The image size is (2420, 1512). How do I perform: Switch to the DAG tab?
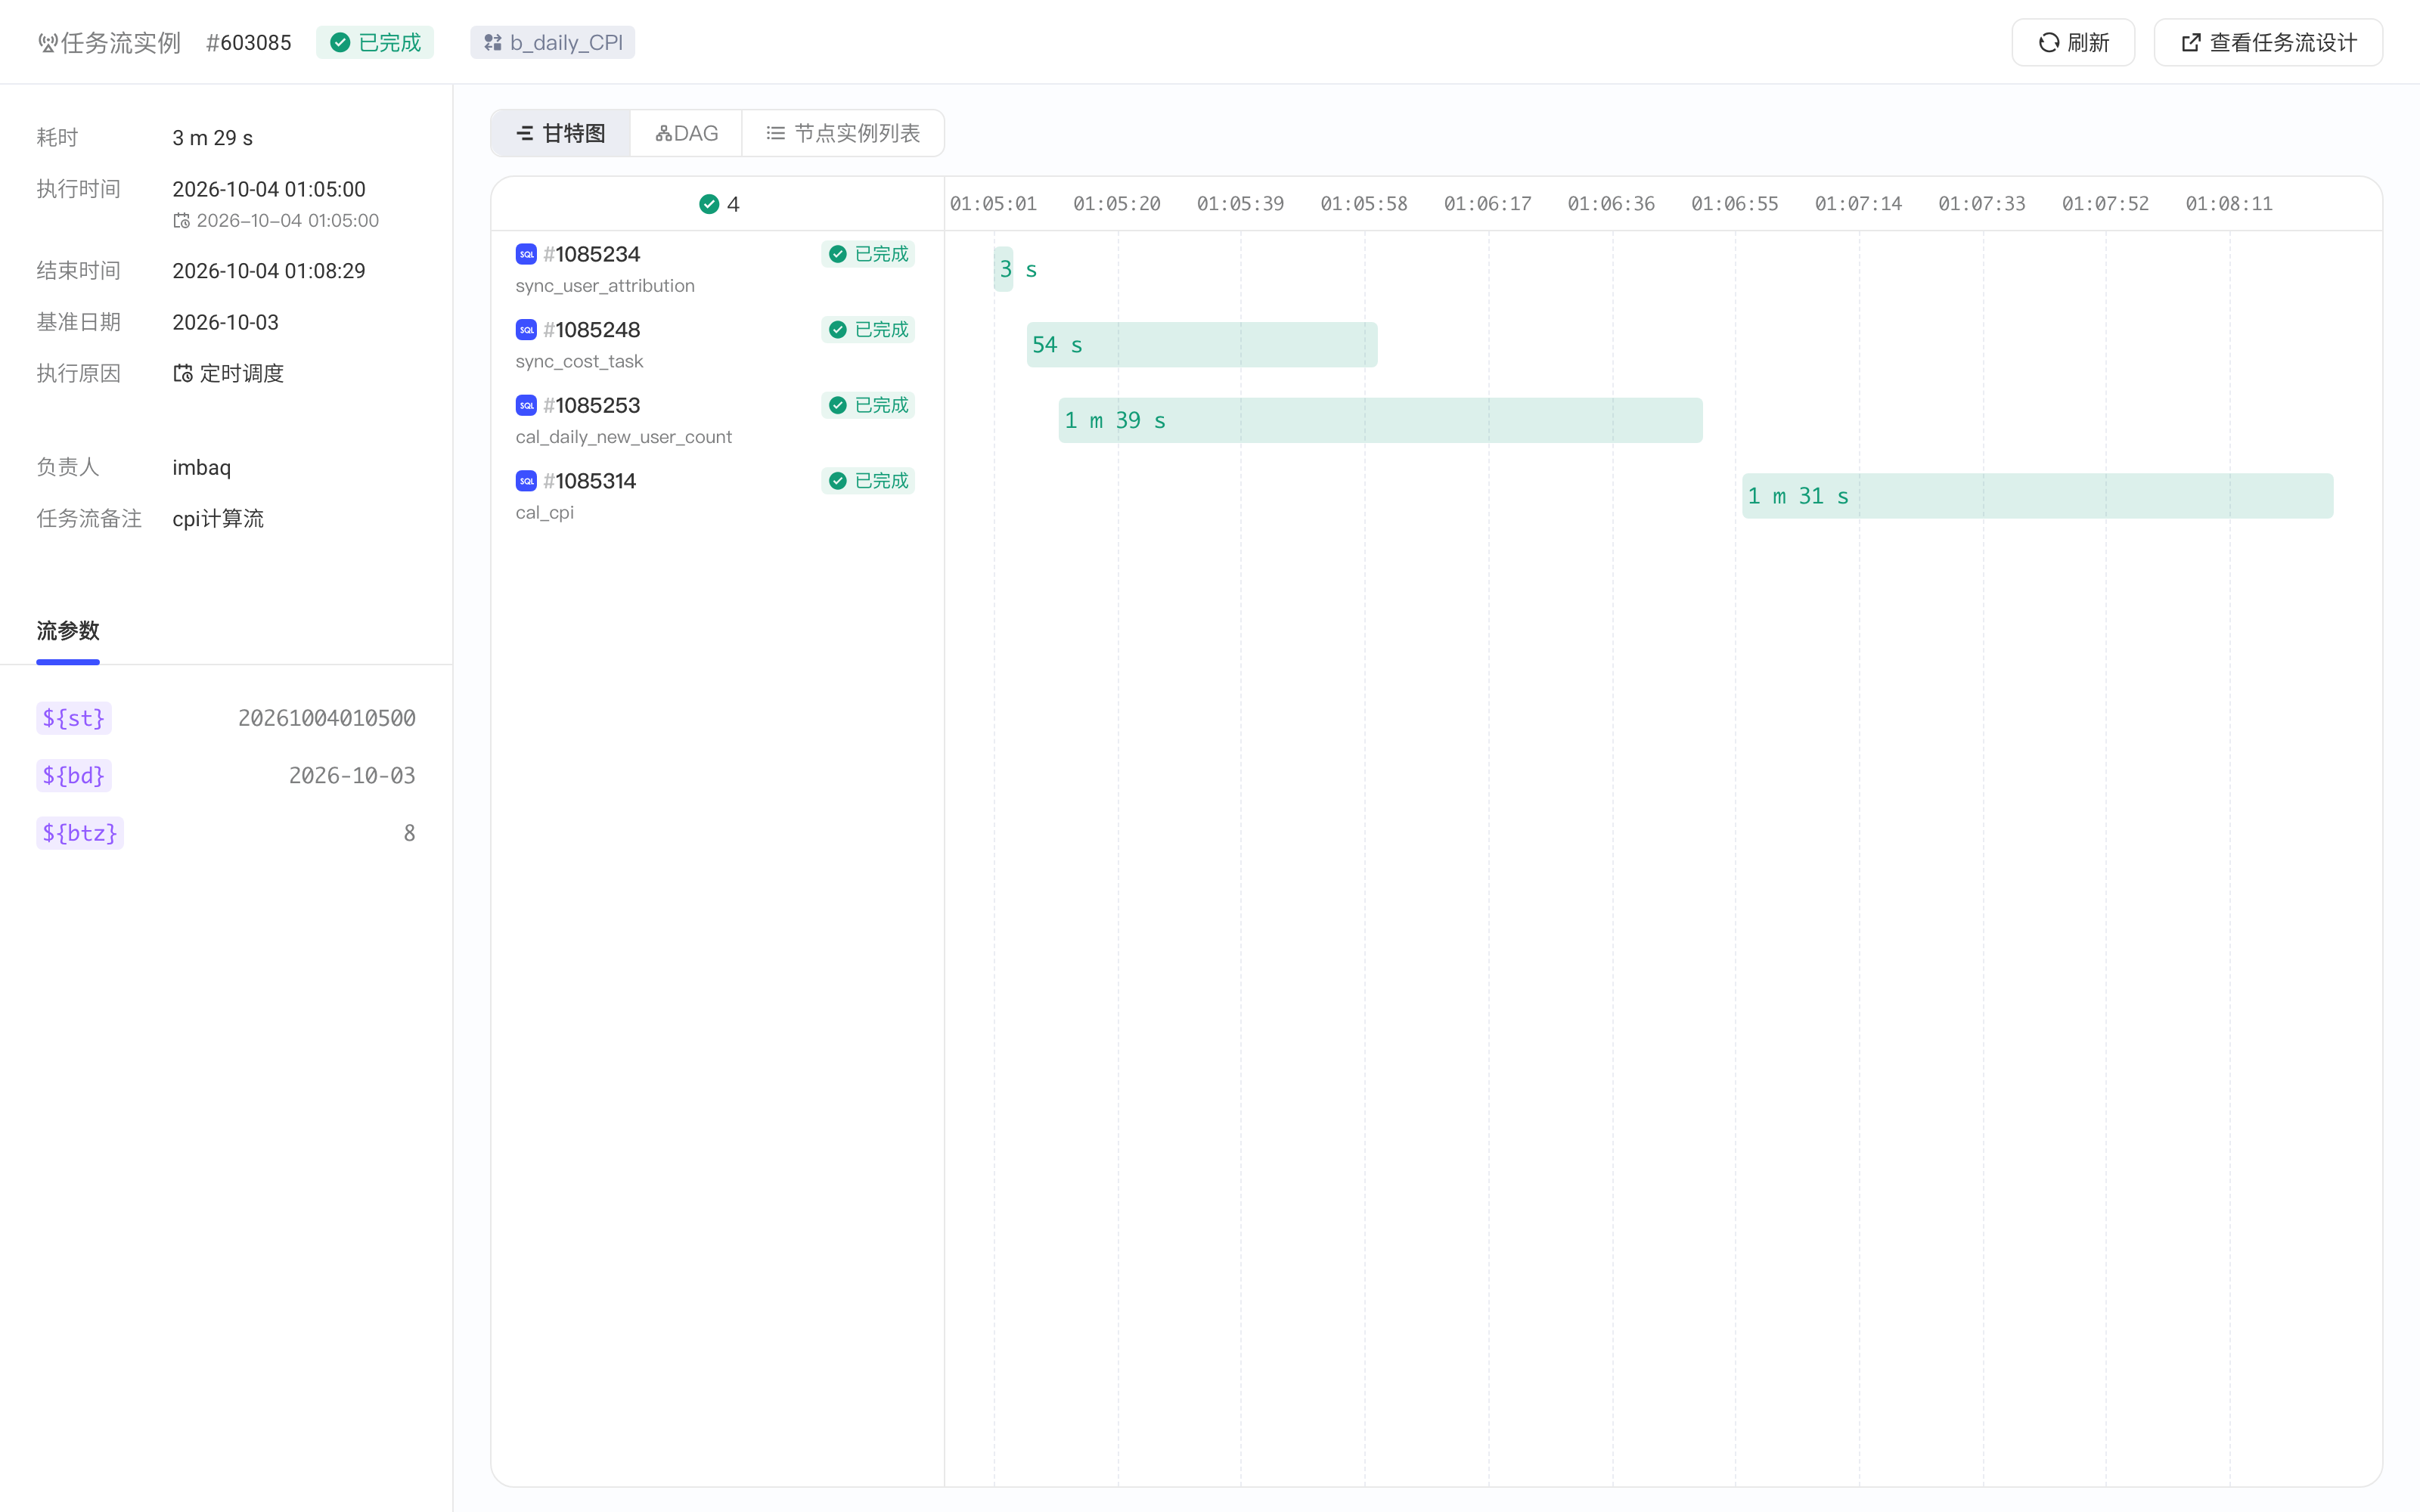point(686,133)
